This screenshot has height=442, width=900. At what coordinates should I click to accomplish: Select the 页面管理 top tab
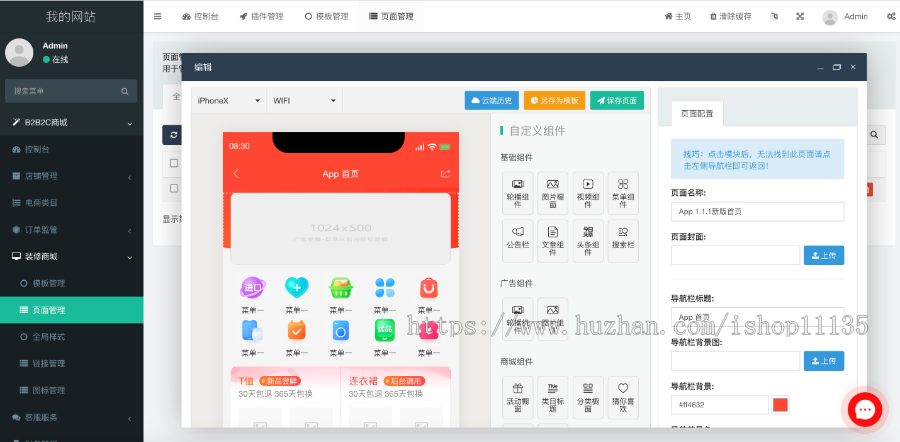click(391, 17)
